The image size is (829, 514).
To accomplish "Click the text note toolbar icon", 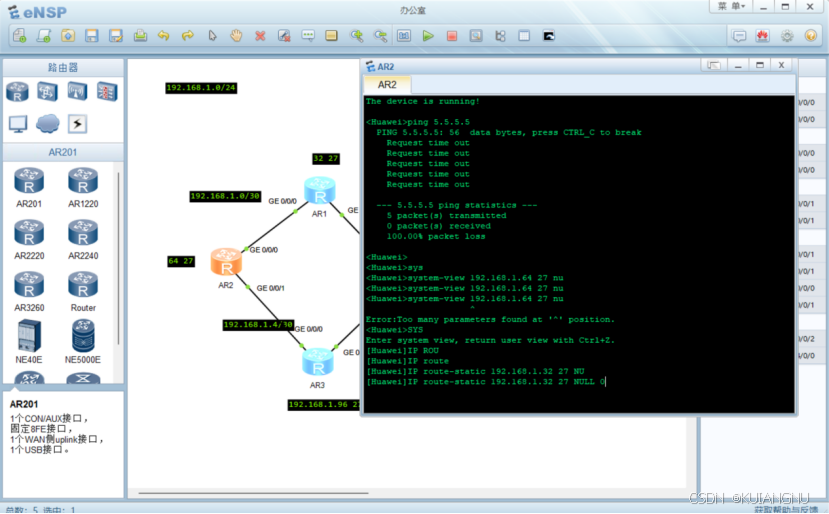I will (308, 35).
